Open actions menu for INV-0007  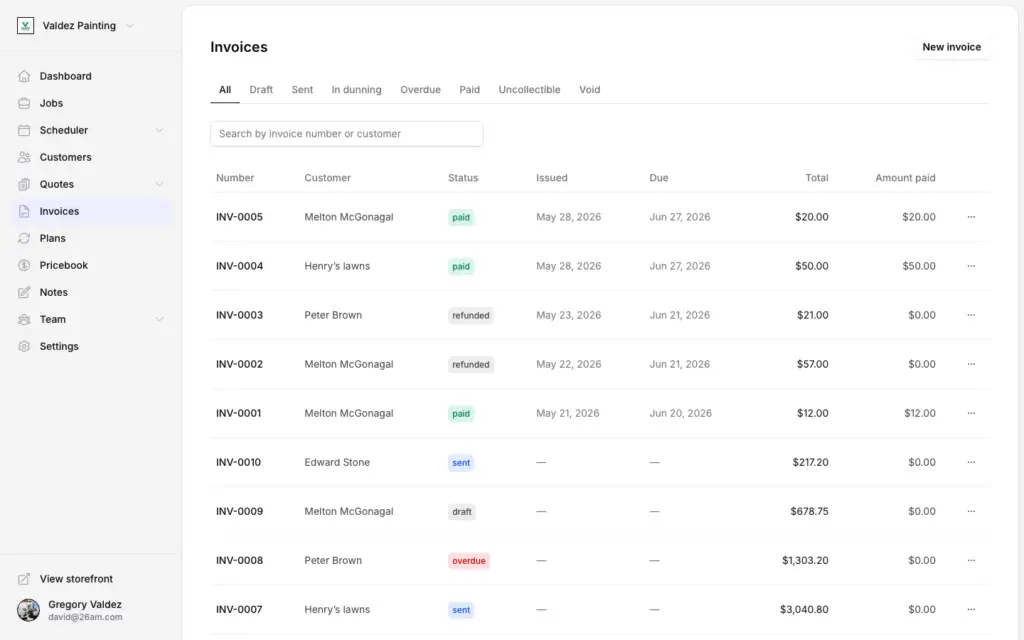971,609
